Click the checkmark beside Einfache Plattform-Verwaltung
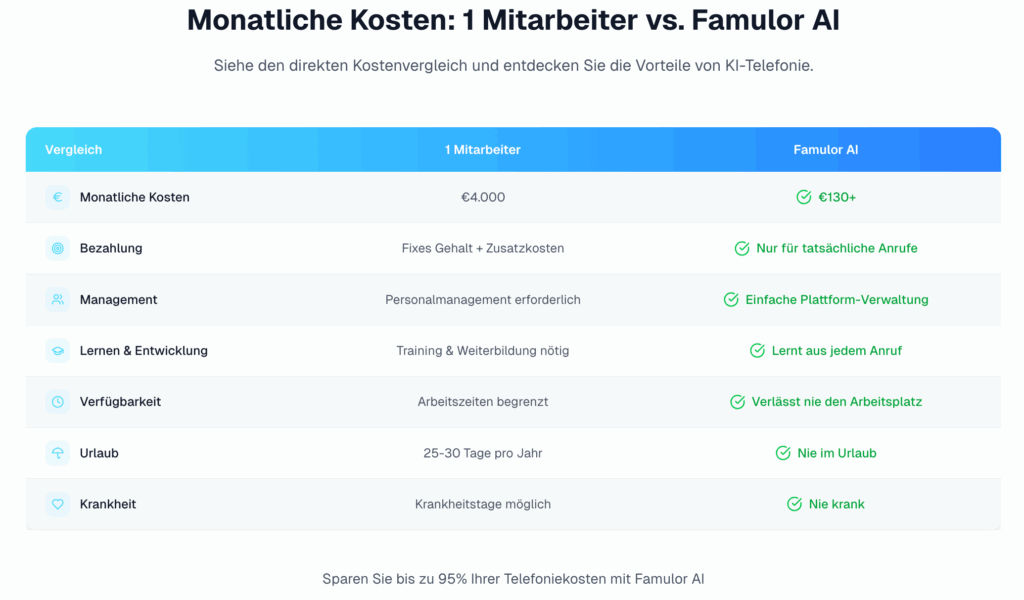Screen dimensions: 1024x600 [x=731, y=299]
